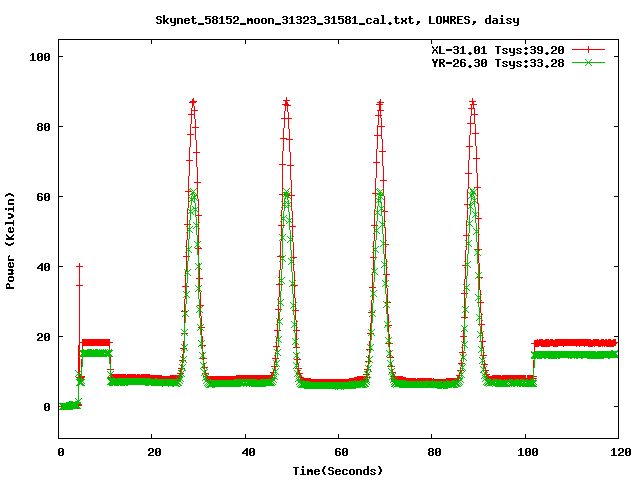640x480 pixels.
Task: Click the green legend line sample
Action: point(588,62)
